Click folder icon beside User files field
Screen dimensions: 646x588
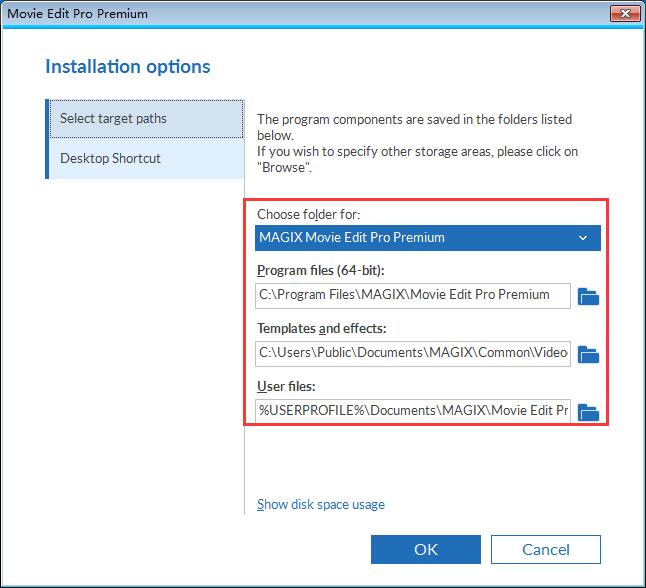point(588,412)
